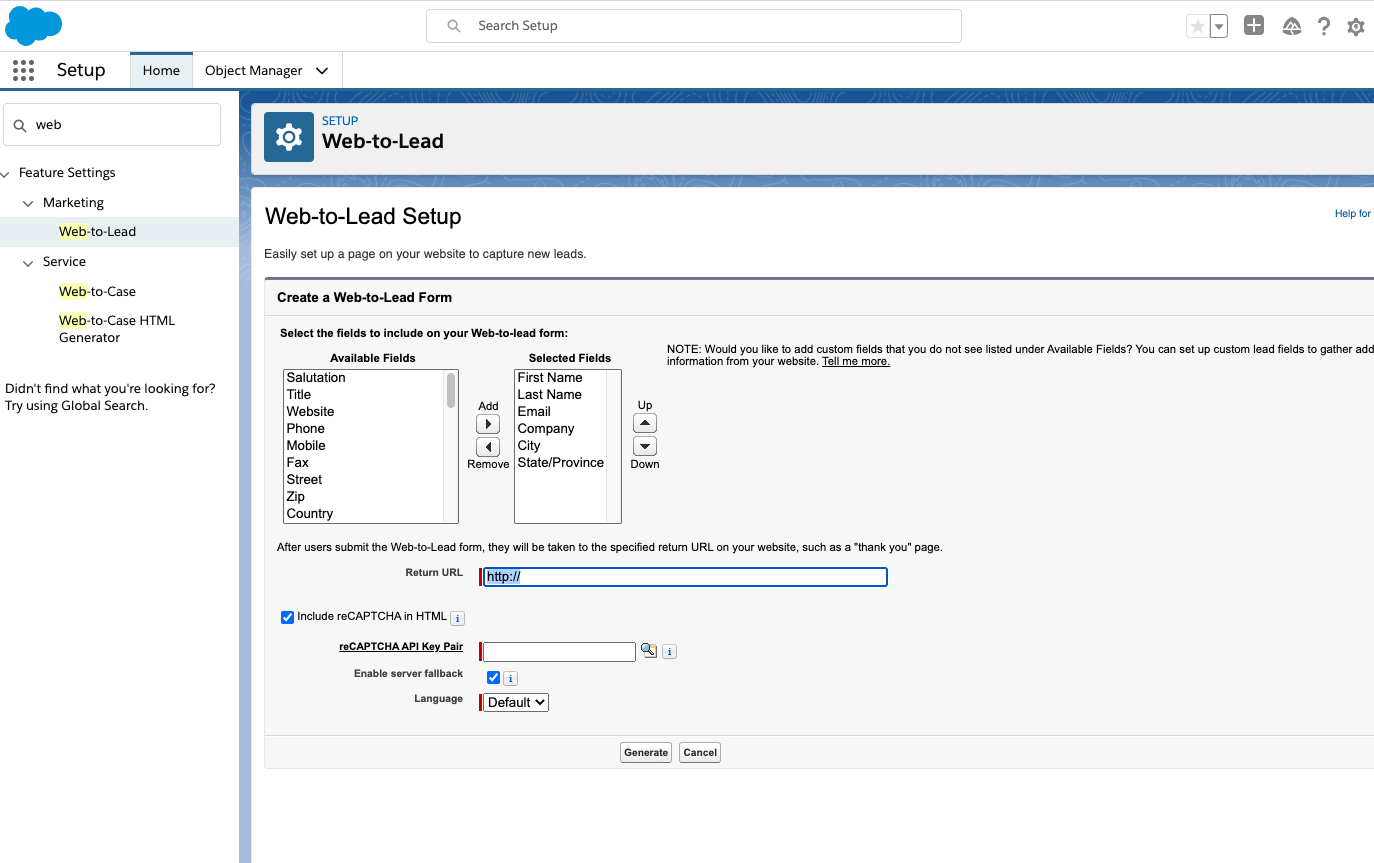Click the reCAPTCHA API Key Pair text field
The height and width of the screenshot is (863, 1374).
pyautogui.click(x=559, y=652)
